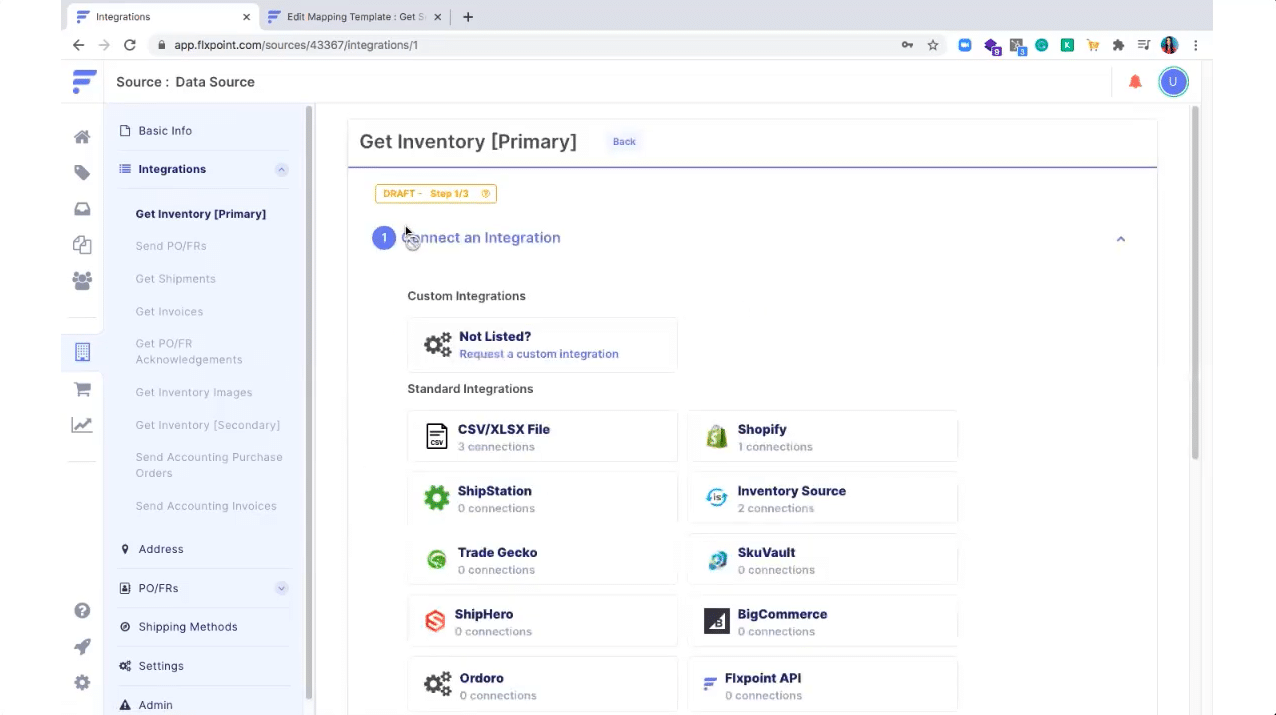The image size is (1276, 715).
Task: Collapse the Integrations sidebar section
Action: pyautogui.click(x=281, y=170)
